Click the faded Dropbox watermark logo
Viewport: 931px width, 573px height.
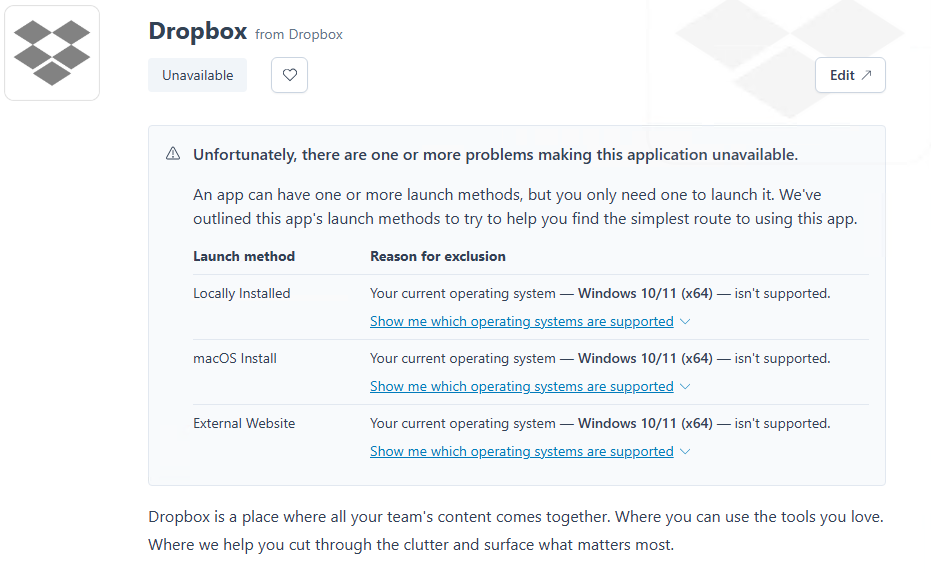[790, 50]
